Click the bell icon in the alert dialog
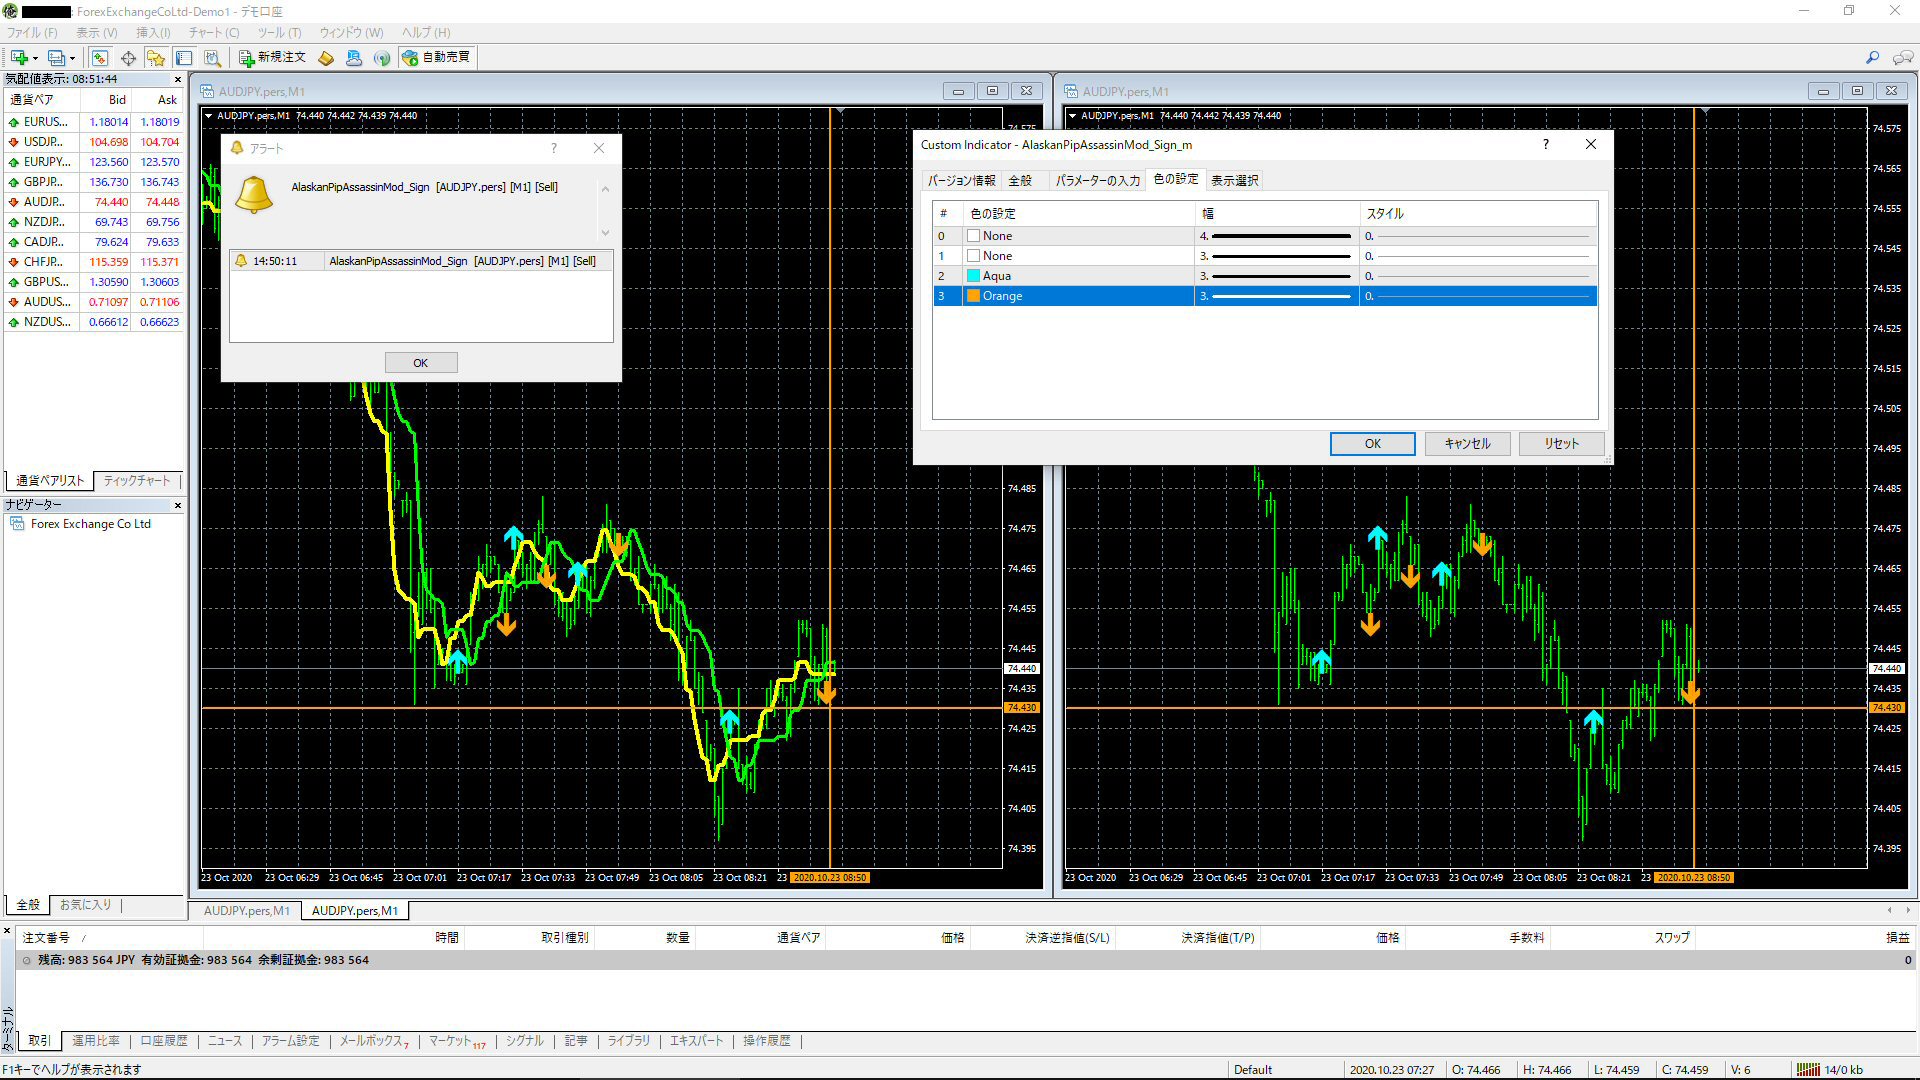The height and width of the screenshot is (1080, 1920). click(x=254, y=194)
